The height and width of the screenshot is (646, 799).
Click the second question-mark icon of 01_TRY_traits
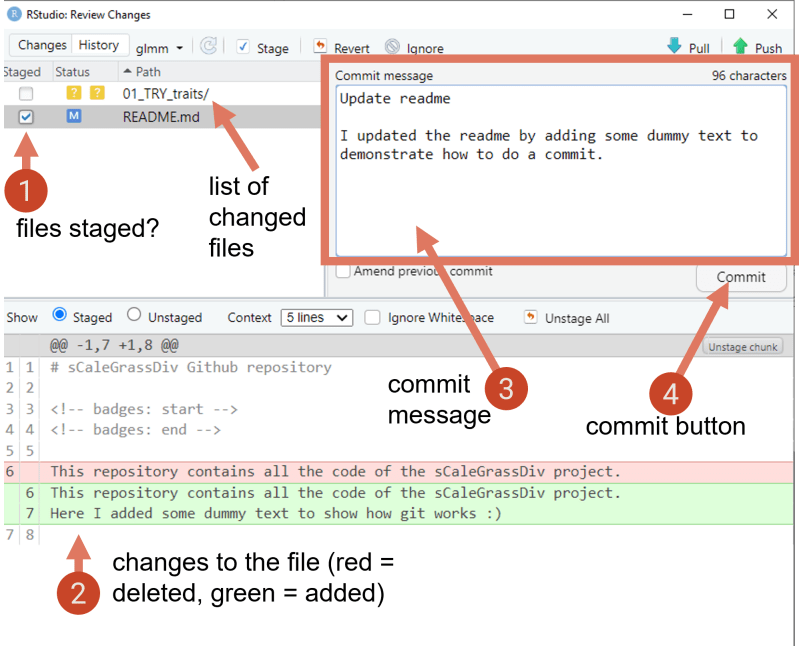97,93
